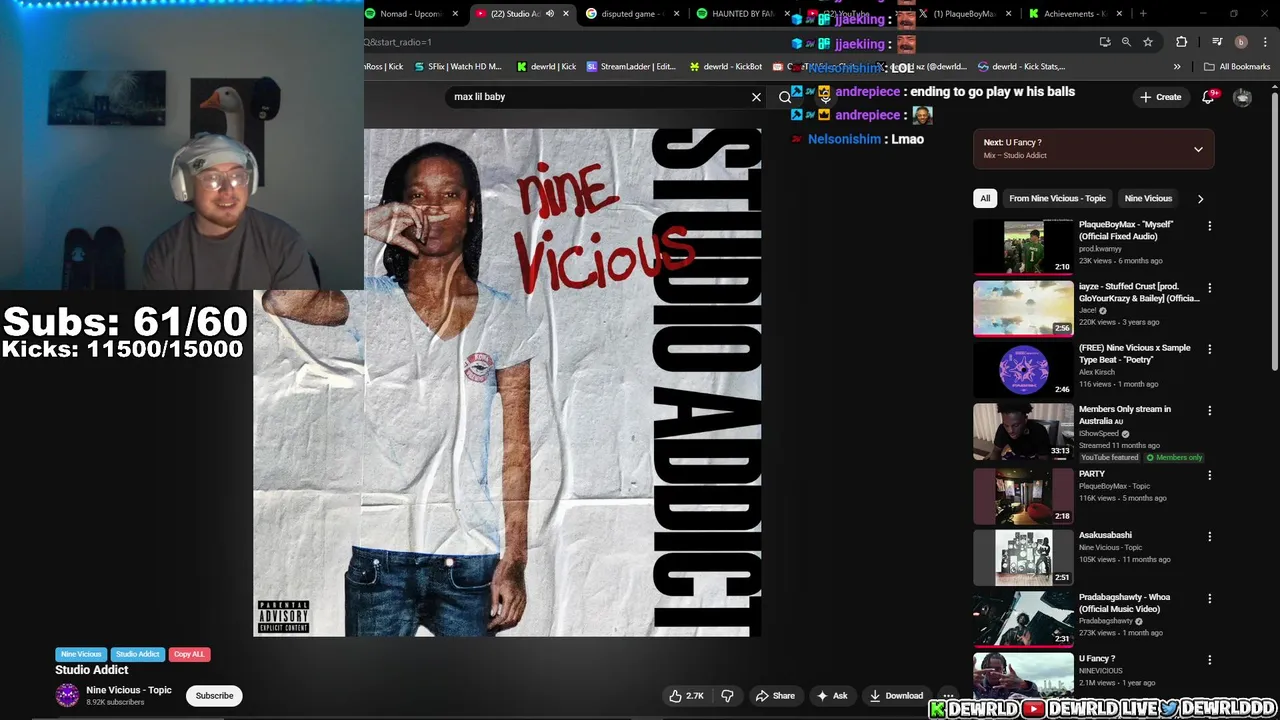The width and height of the screenshot is (1280, 720).
Task: Click the Studio Addict album cover video
Action: point(507,382)
